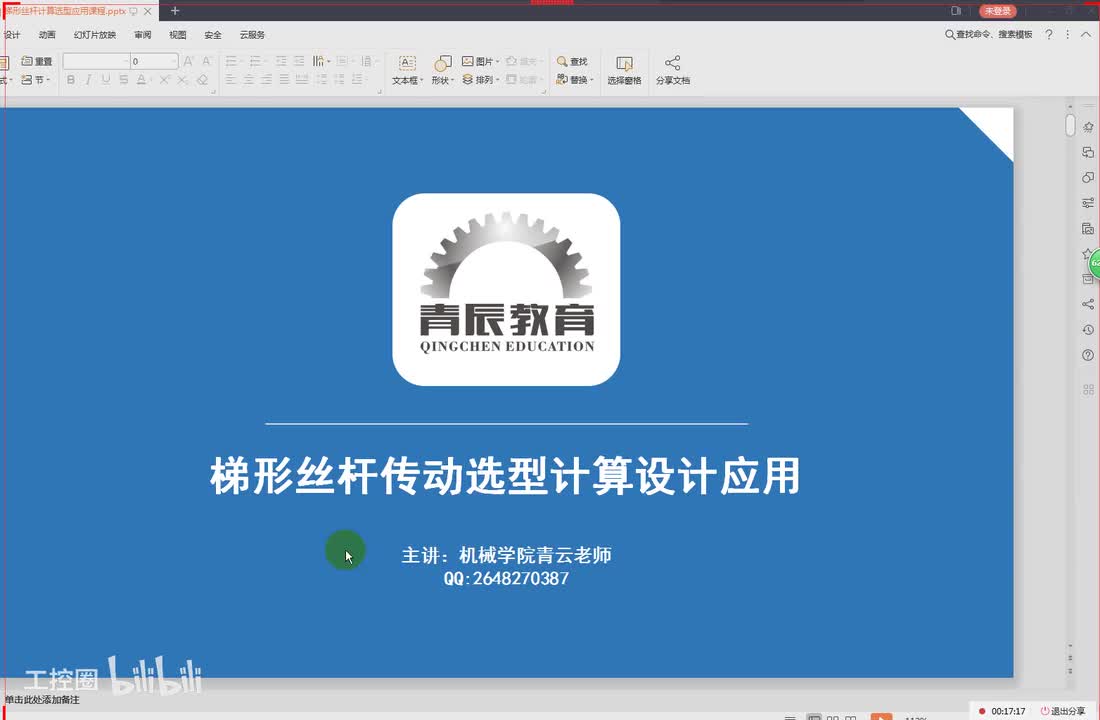
Task: Toggle underline formatting
Action: tap(105, 80)
